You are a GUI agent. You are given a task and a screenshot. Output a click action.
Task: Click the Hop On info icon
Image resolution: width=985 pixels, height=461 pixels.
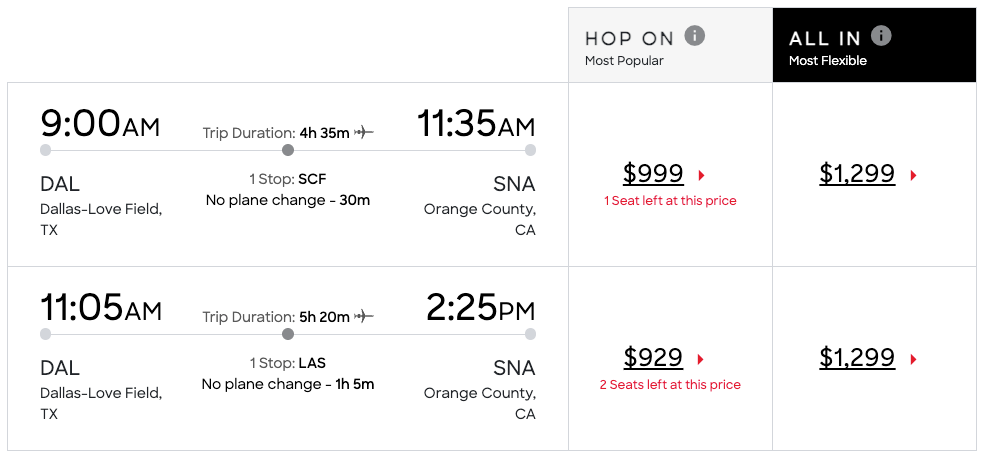click(x=694, y=36)
